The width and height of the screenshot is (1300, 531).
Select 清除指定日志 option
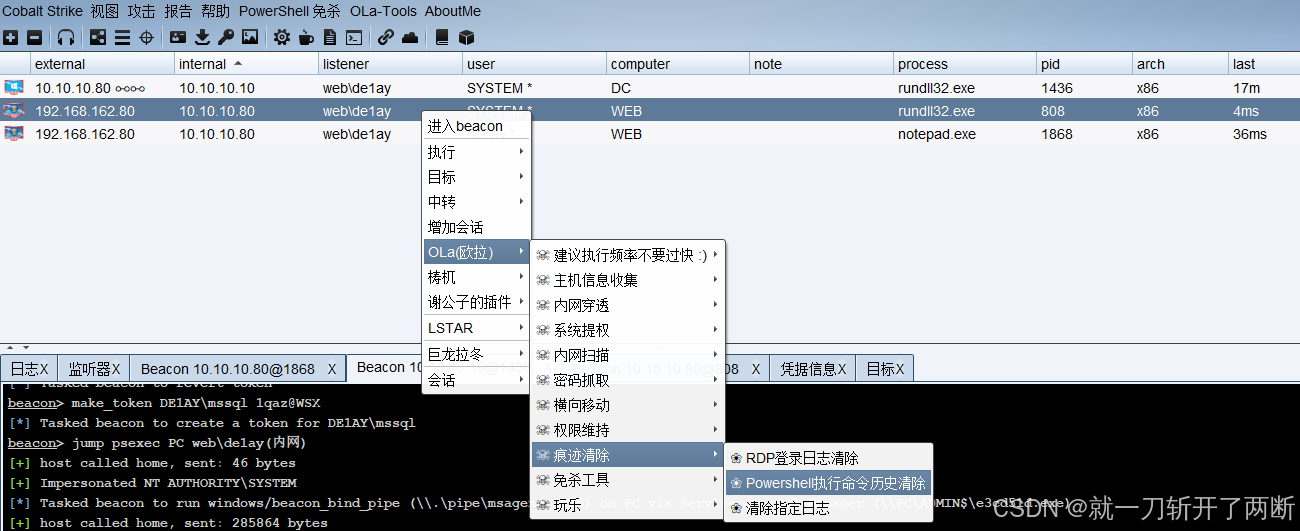tap(828, 508)
